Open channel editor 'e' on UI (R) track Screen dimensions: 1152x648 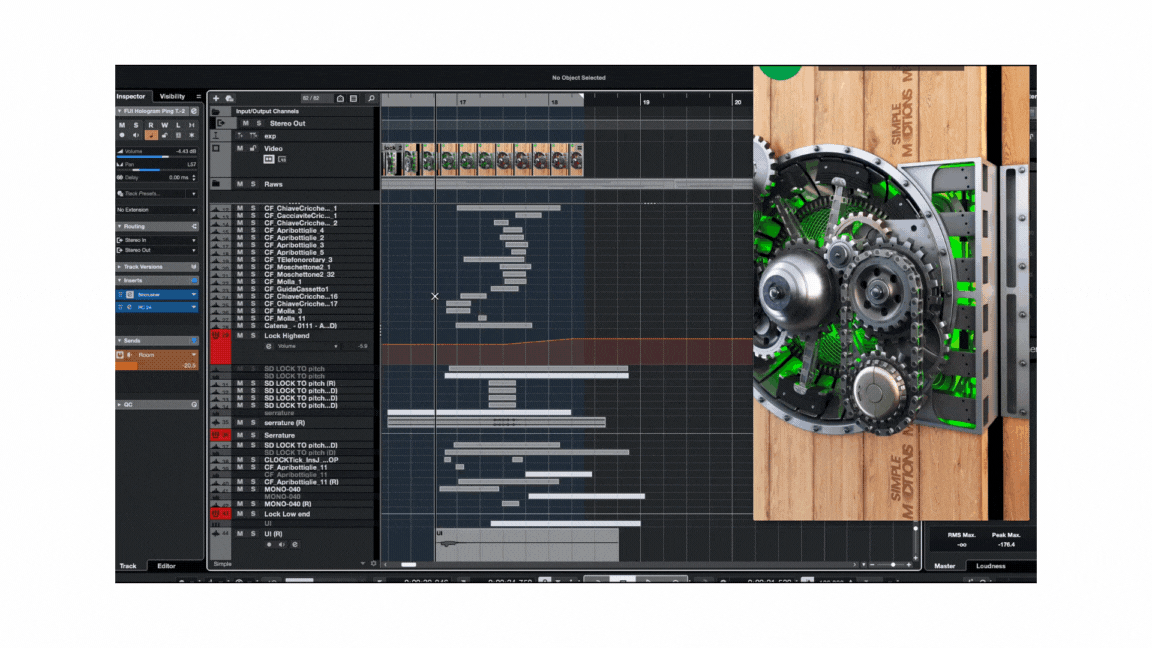(x=295, y=545)
